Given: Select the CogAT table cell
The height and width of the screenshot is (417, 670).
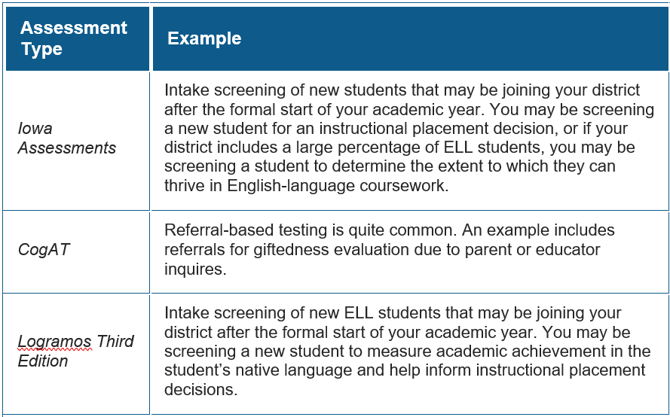Looking at the screenshot, I should click(76, 252).
